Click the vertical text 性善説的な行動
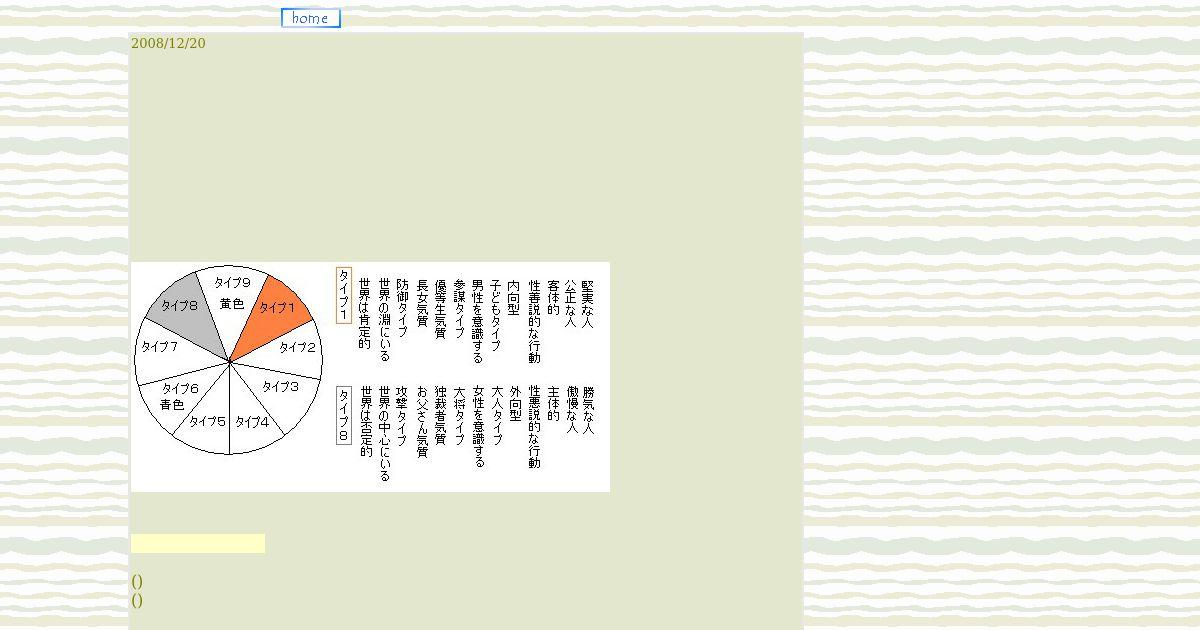The image size is (1200, 630). coord(534,320)
